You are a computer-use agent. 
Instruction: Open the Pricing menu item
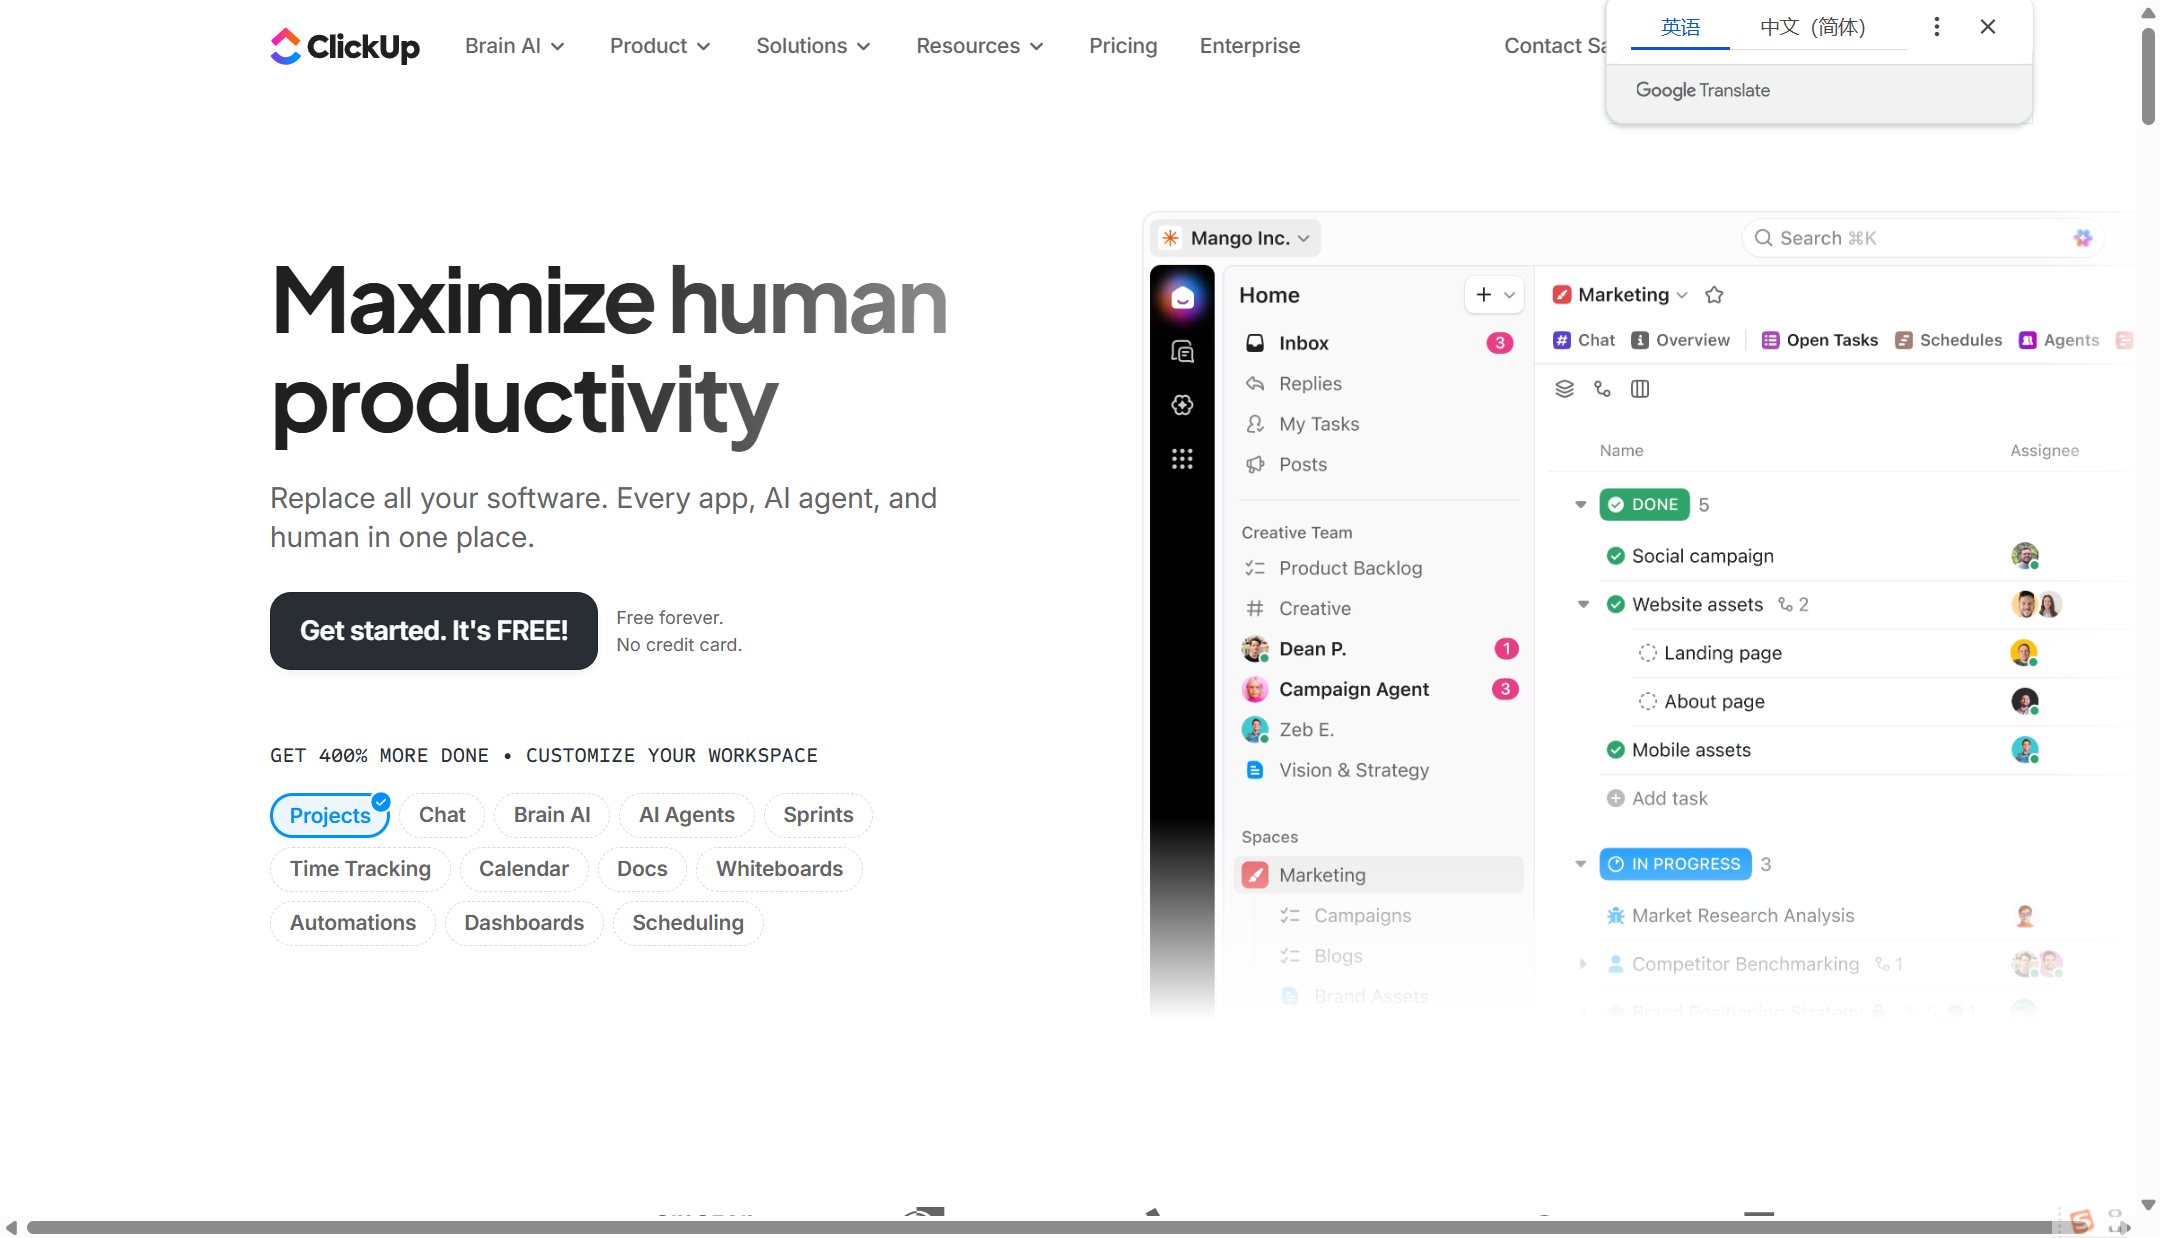pyautogui.click(x=1123, y=46)
